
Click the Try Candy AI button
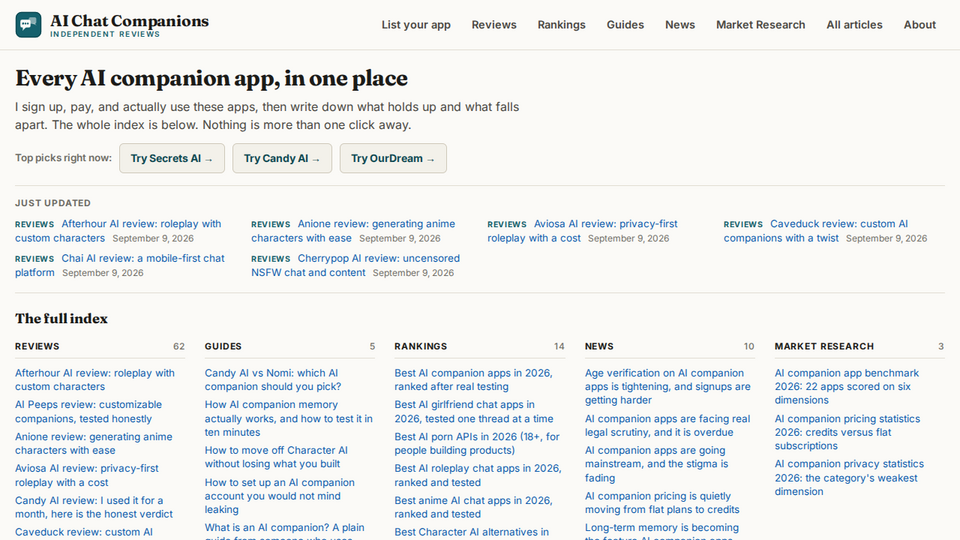pos(282,158)
